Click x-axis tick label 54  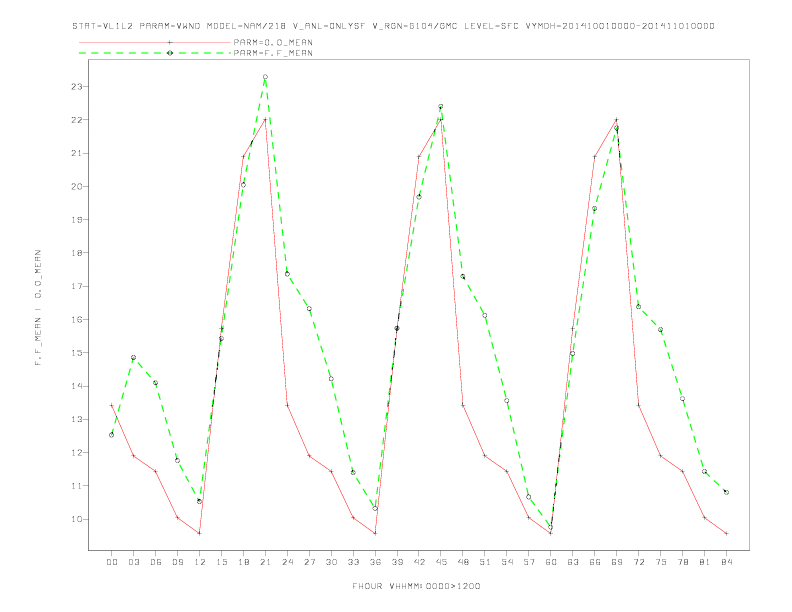click(507, 562)
